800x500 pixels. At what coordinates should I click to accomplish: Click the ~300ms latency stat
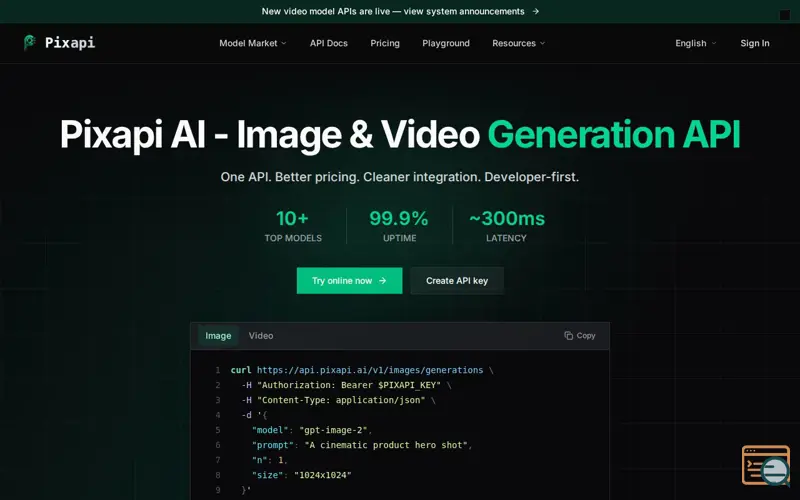pyautogui.click(x=507, y=226)
